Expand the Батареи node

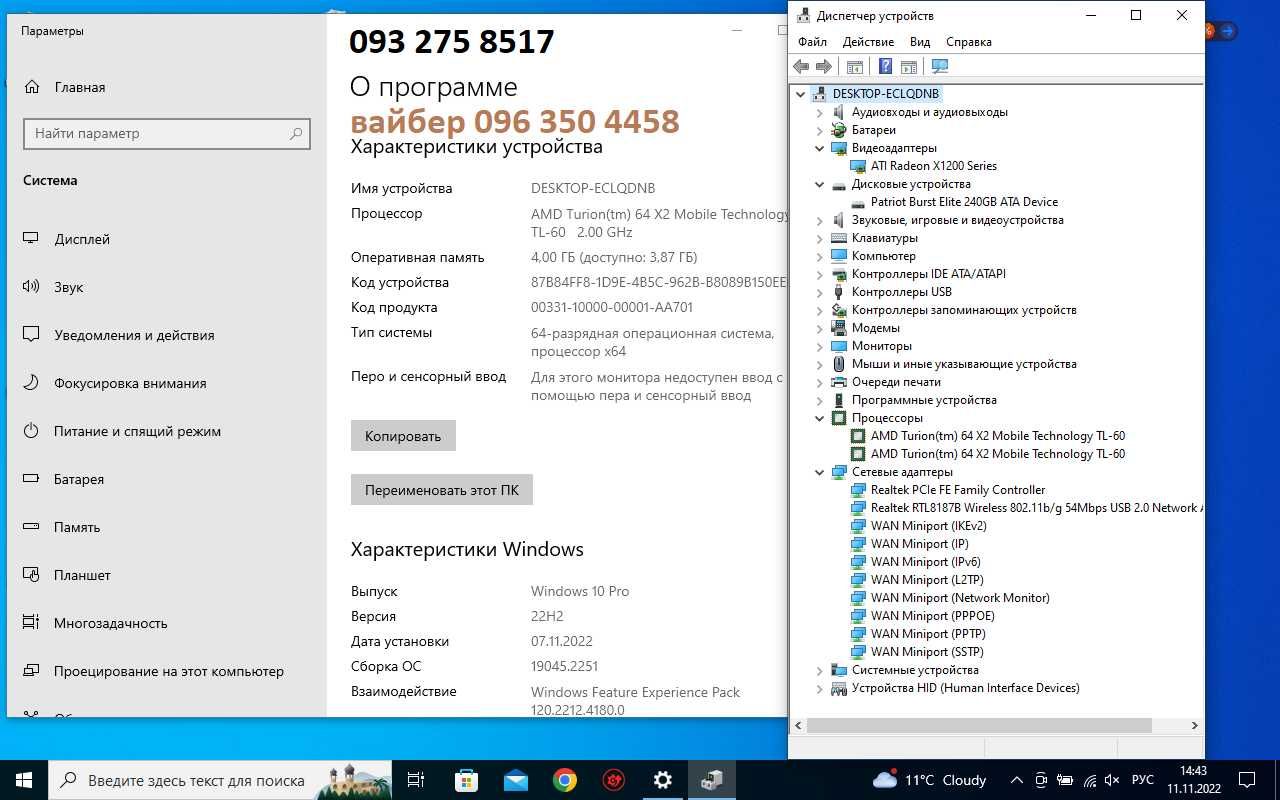point(820,130)
